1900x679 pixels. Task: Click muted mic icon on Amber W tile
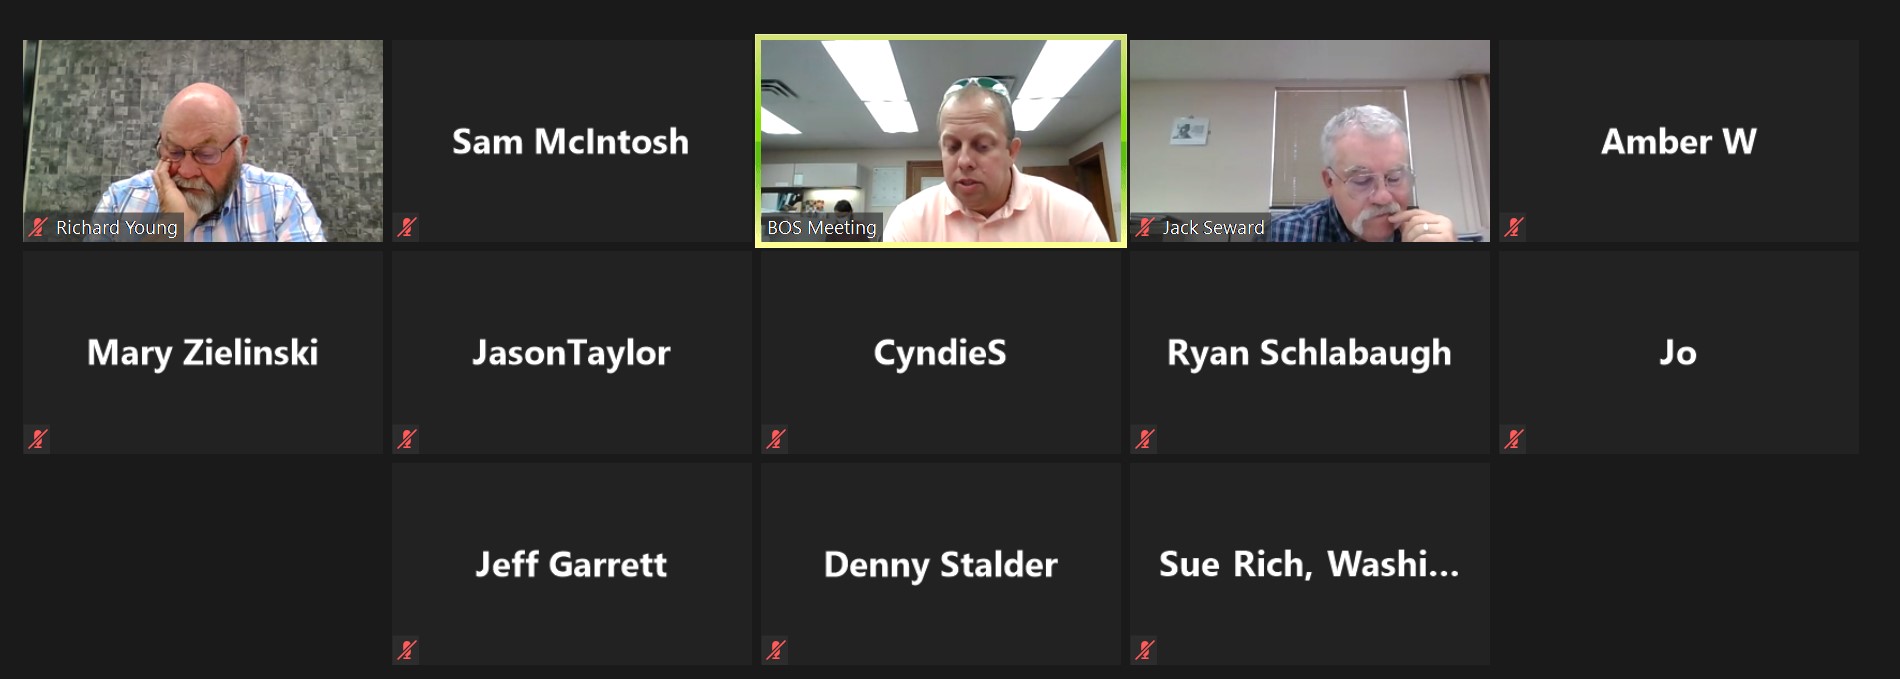[x=1513, y=227]
